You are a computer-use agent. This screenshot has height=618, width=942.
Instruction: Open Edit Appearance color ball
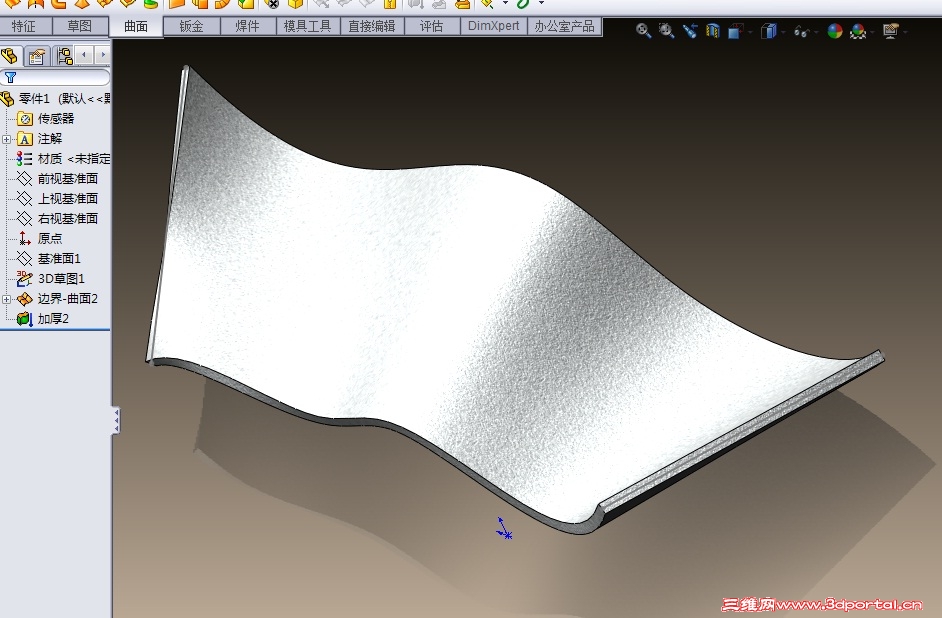(834, 31)
